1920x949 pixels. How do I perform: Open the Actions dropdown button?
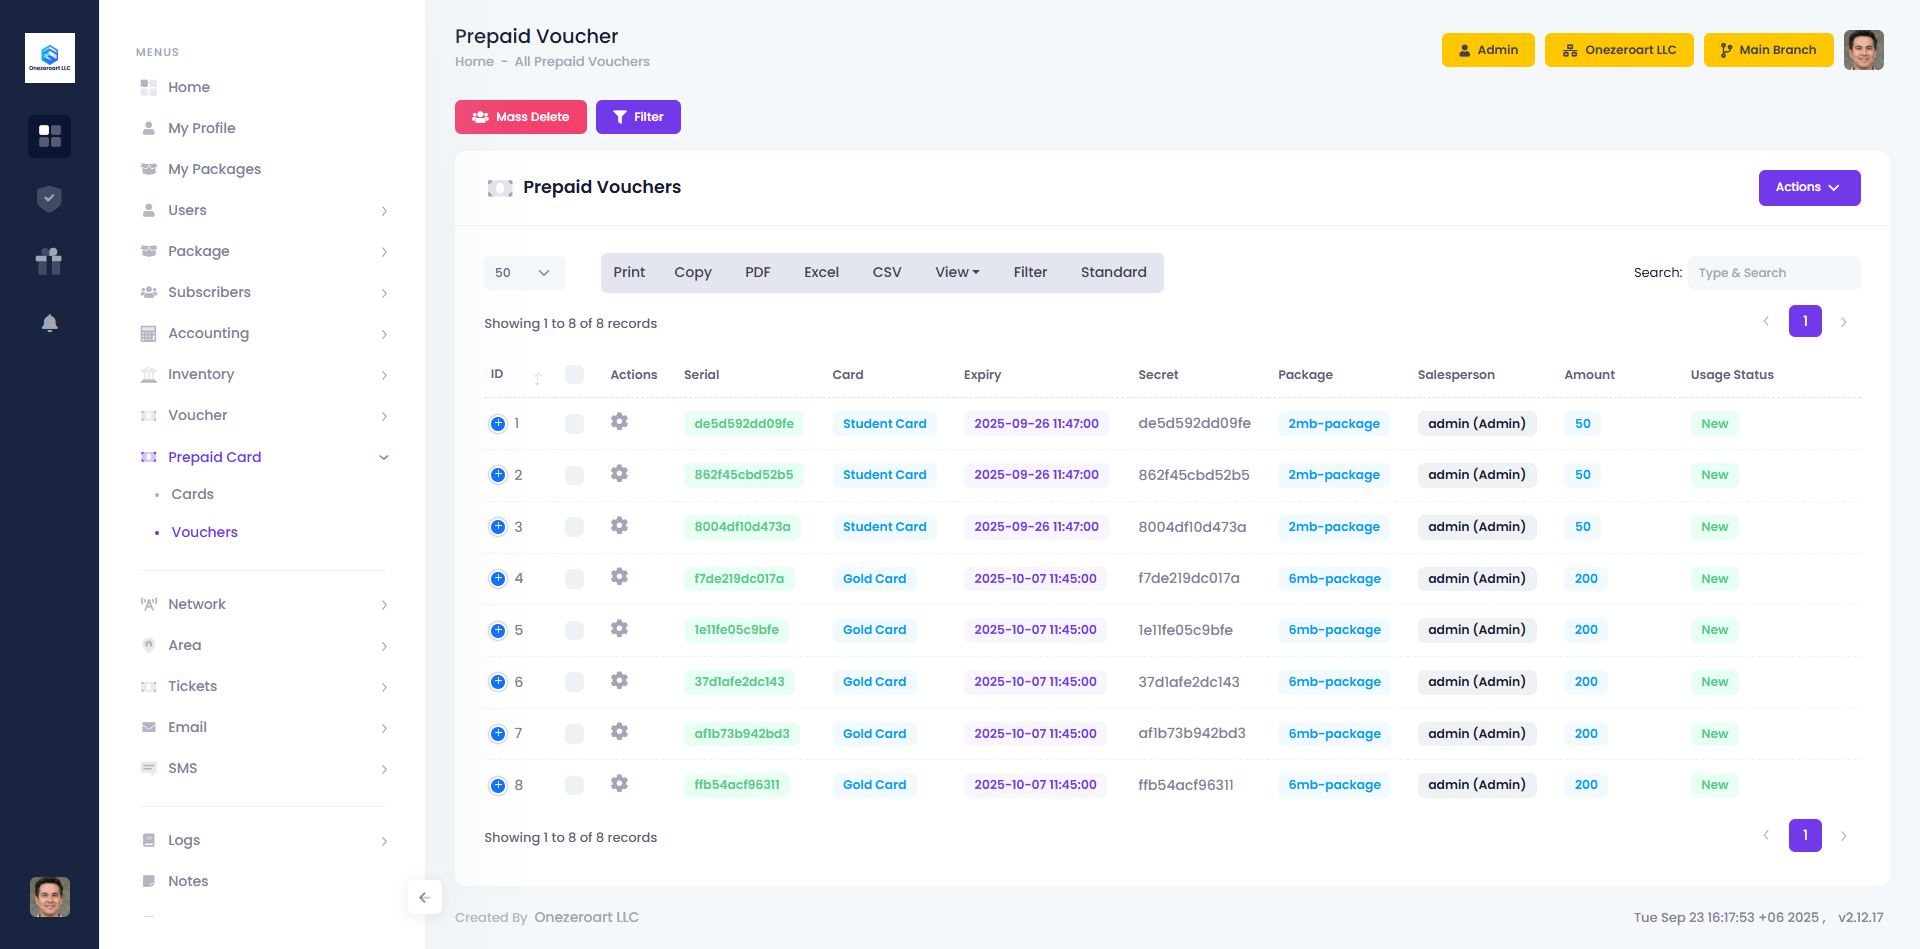coord(1808,188)
